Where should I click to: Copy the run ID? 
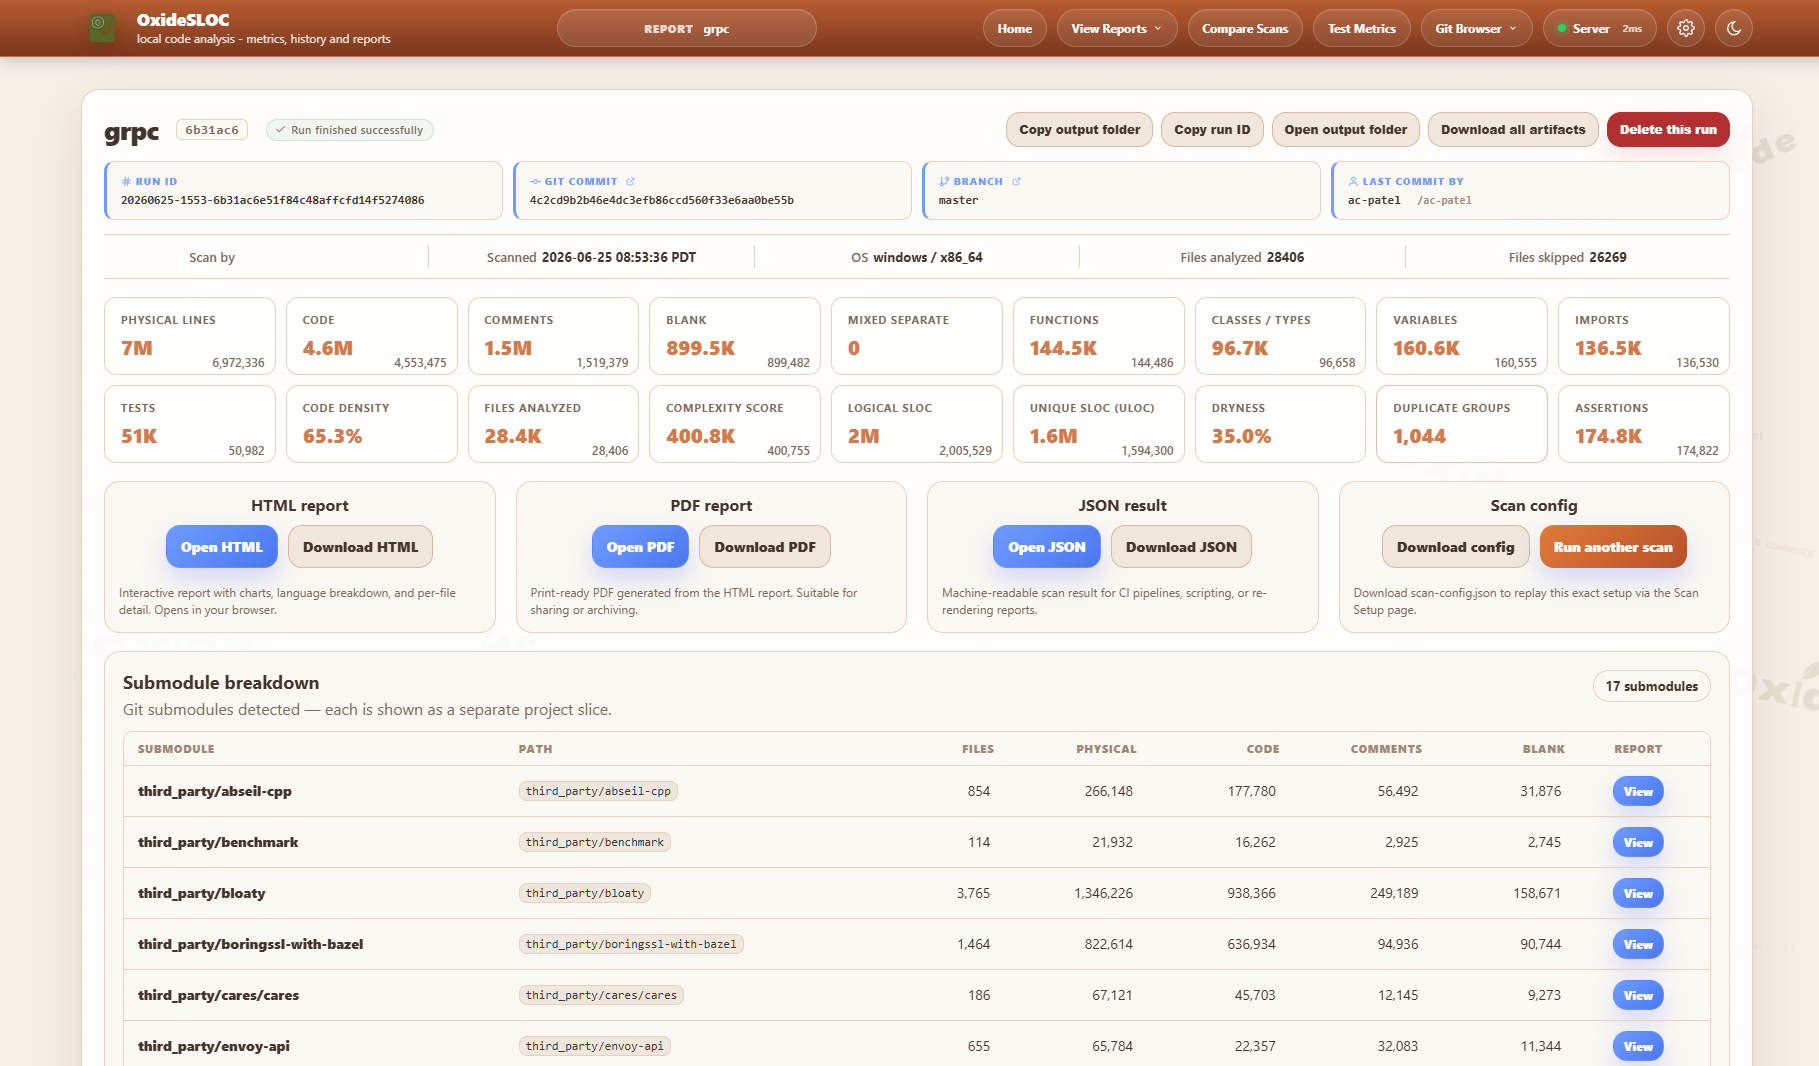tap(1212, 130)
